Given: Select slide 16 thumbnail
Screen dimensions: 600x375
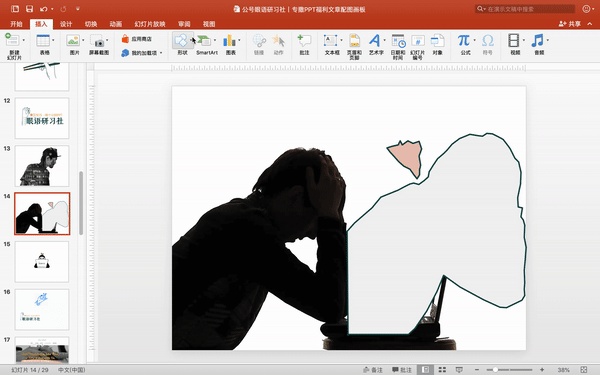Looking at the screenshot, I should click(42, 310).
